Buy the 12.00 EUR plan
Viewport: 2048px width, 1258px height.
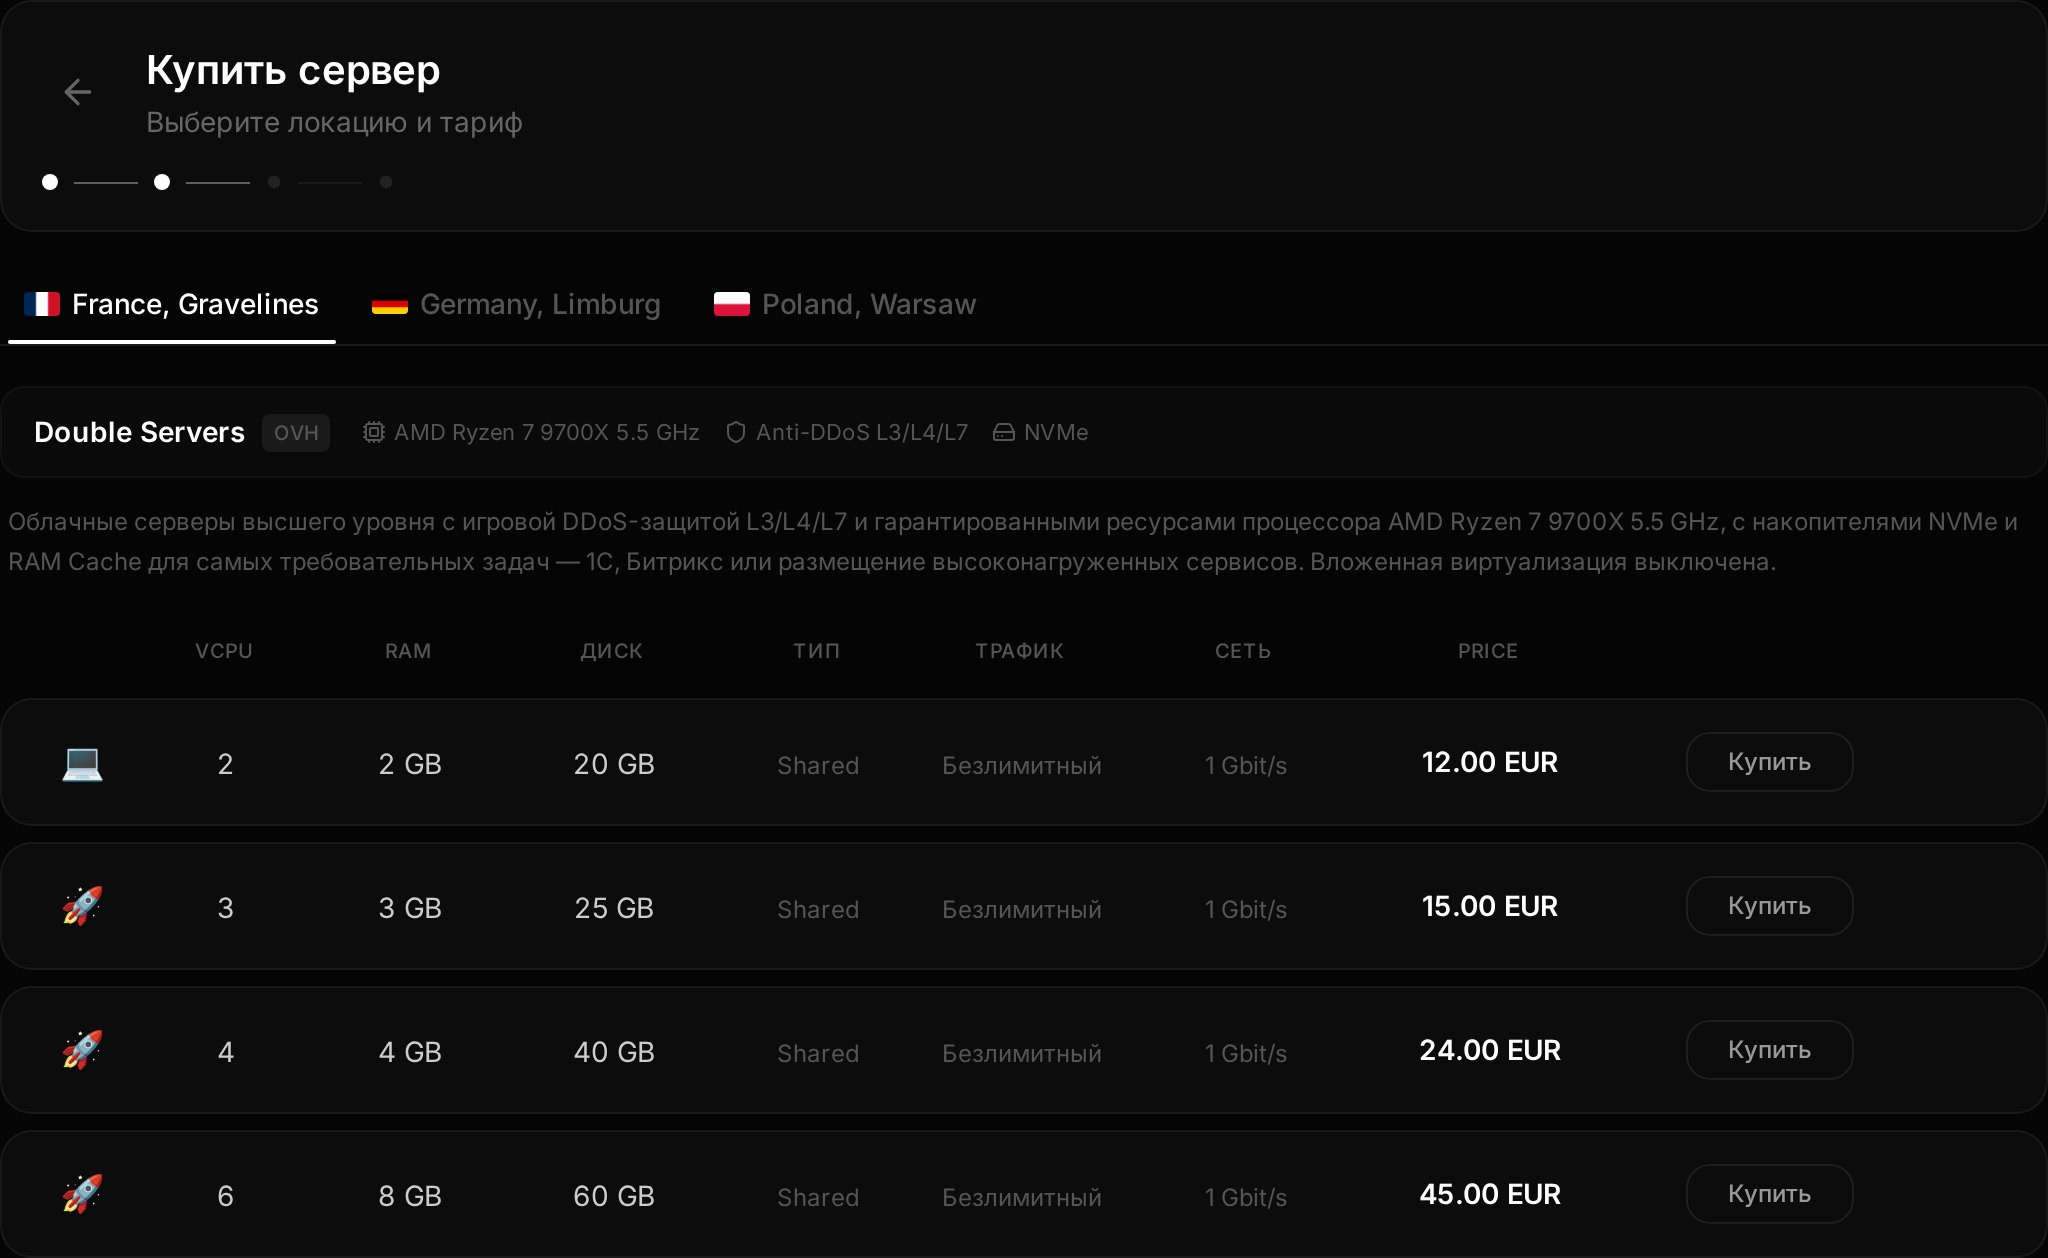(x=1769, y=762)
